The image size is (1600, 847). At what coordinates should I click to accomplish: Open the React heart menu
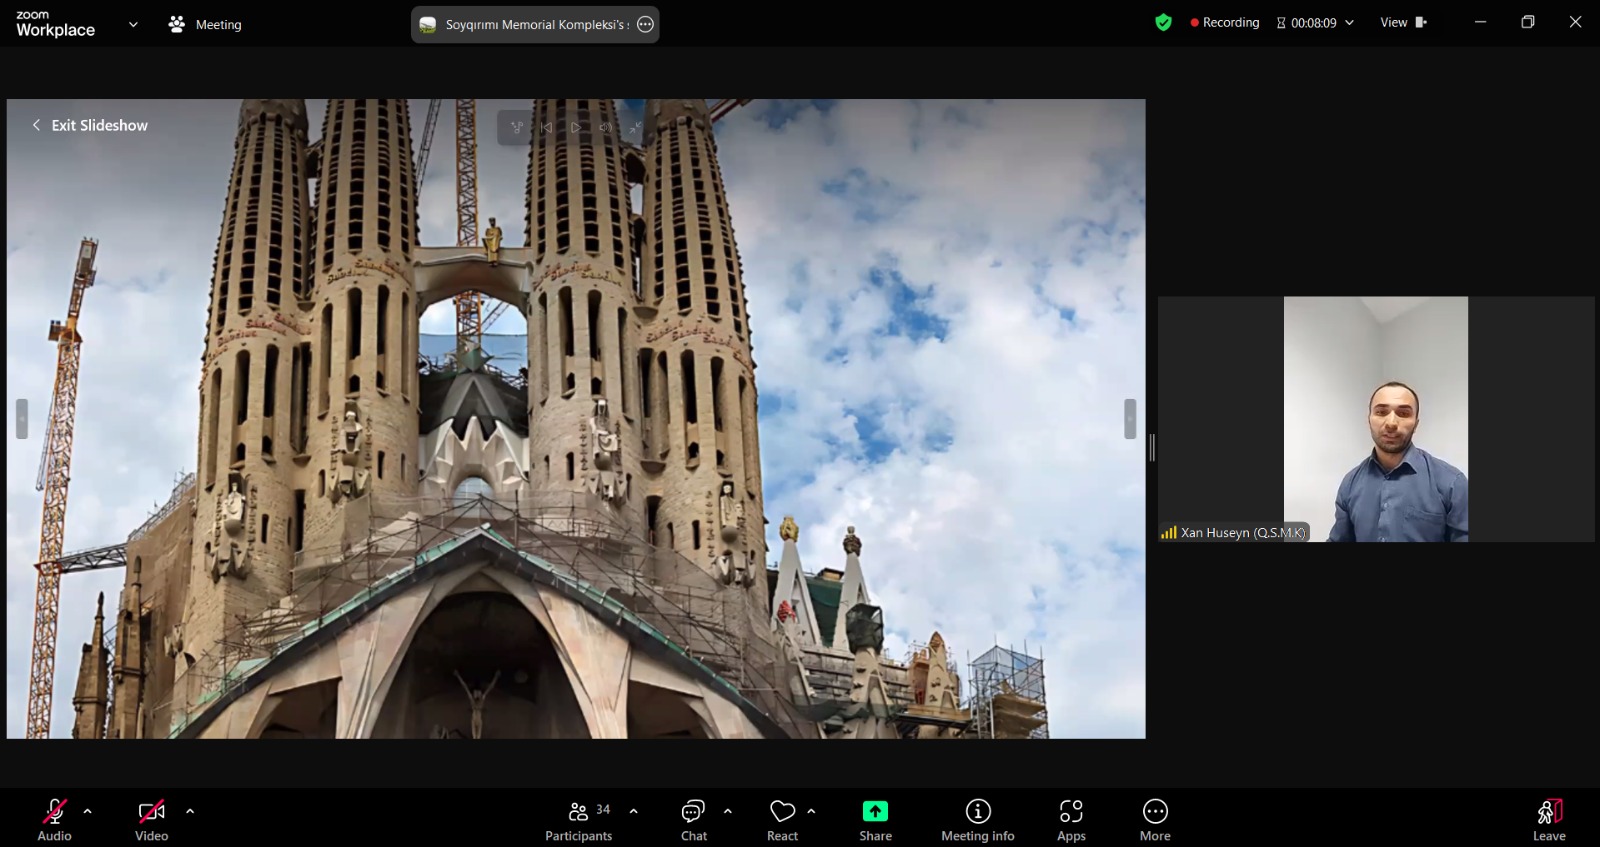click(x=782, y=820)
